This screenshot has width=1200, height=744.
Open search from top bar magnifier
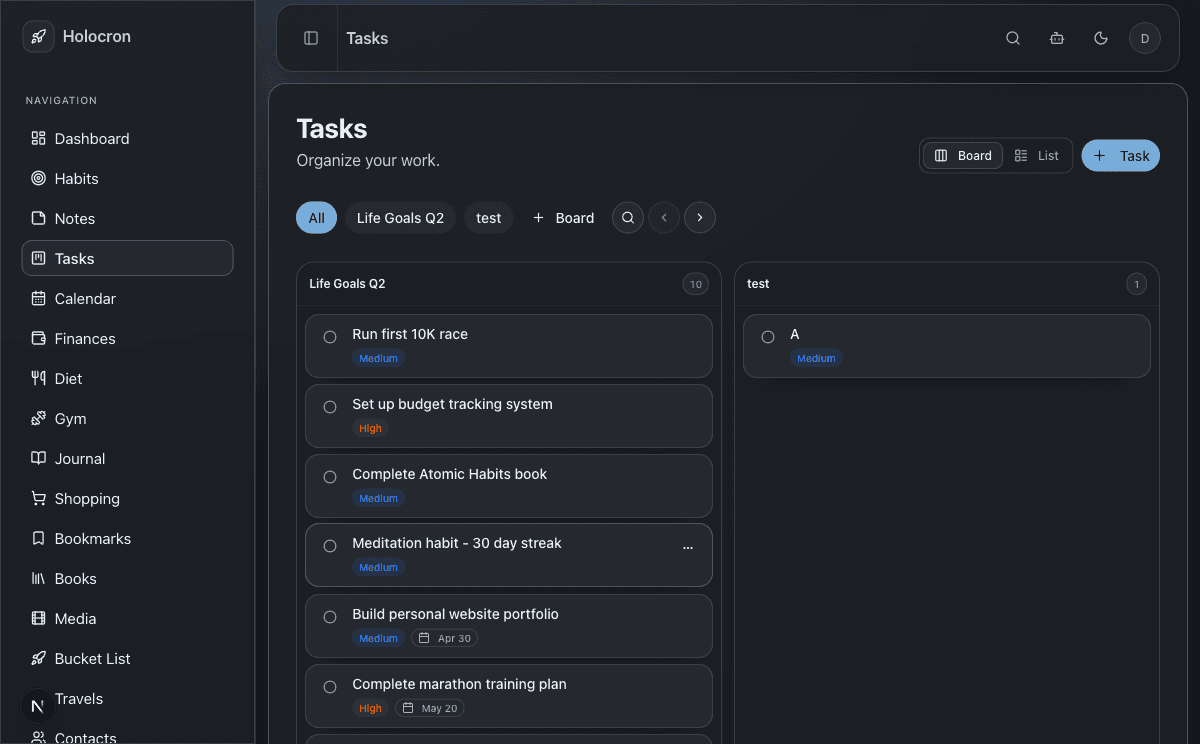(1013, 38)
